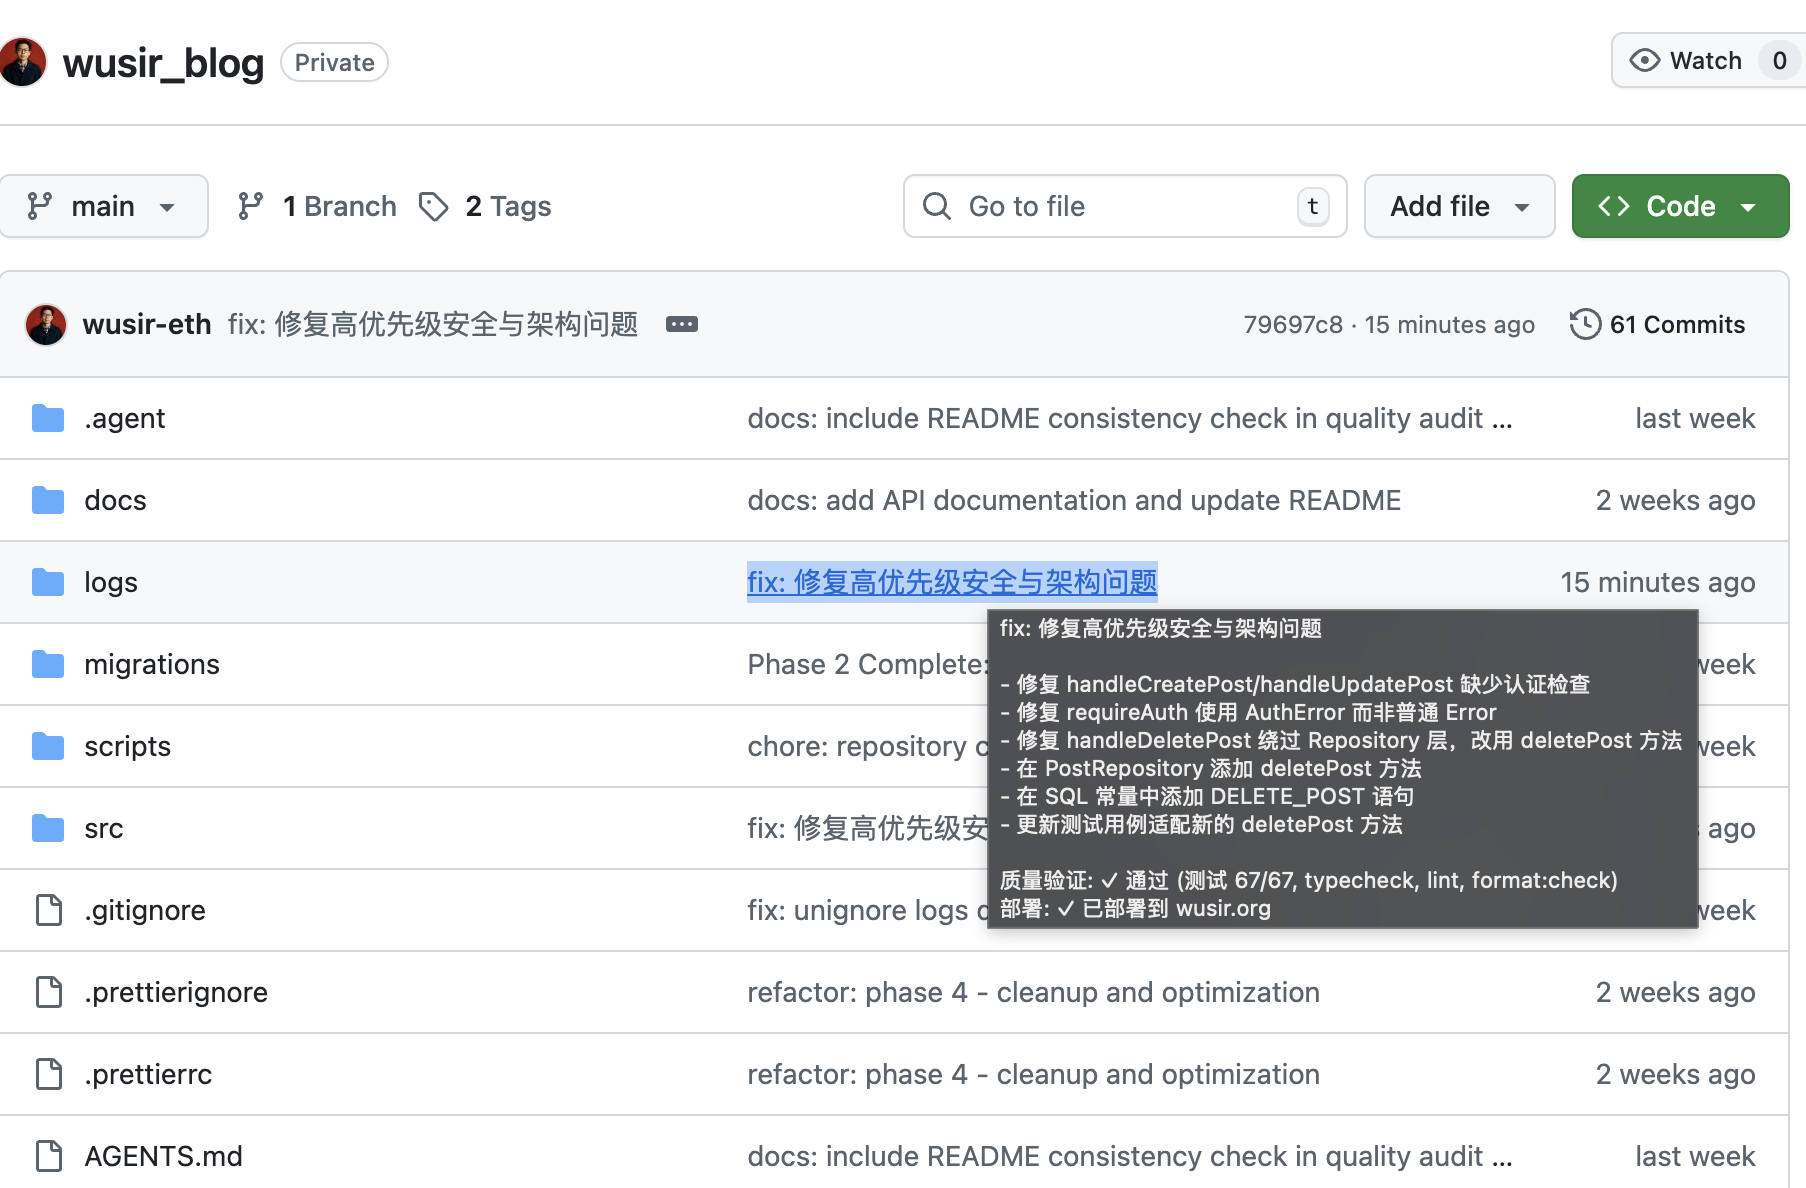Click the .gitignore file icon
Image resolution: width=1806 pixels, height=1188 pixels.
pyautogui.click(x=48, y=910)
